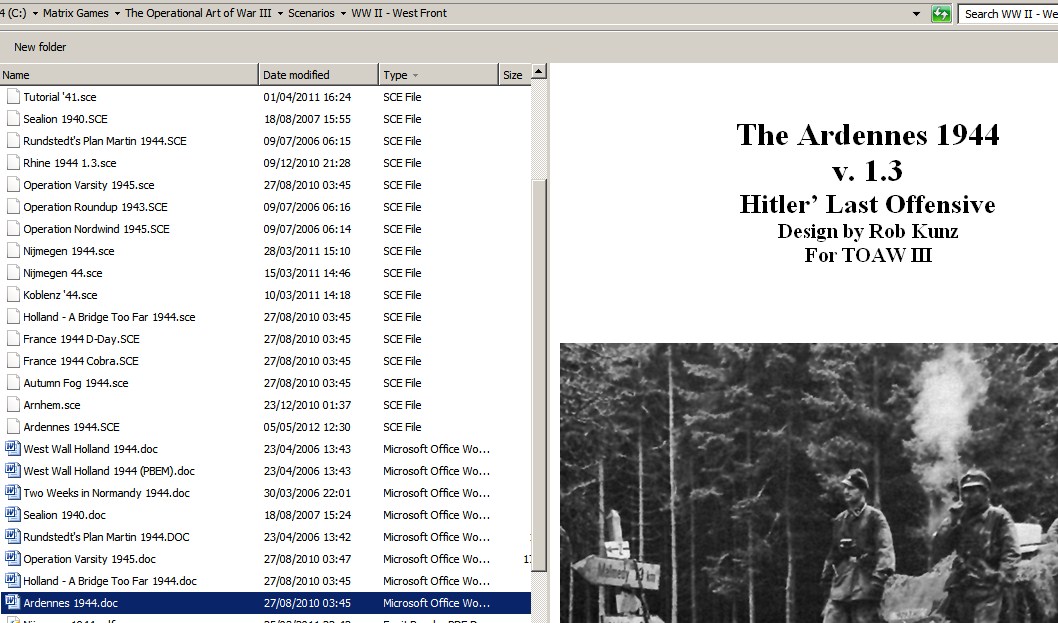Select the file name Ardennes 1944.SCE

coord(71,427)
